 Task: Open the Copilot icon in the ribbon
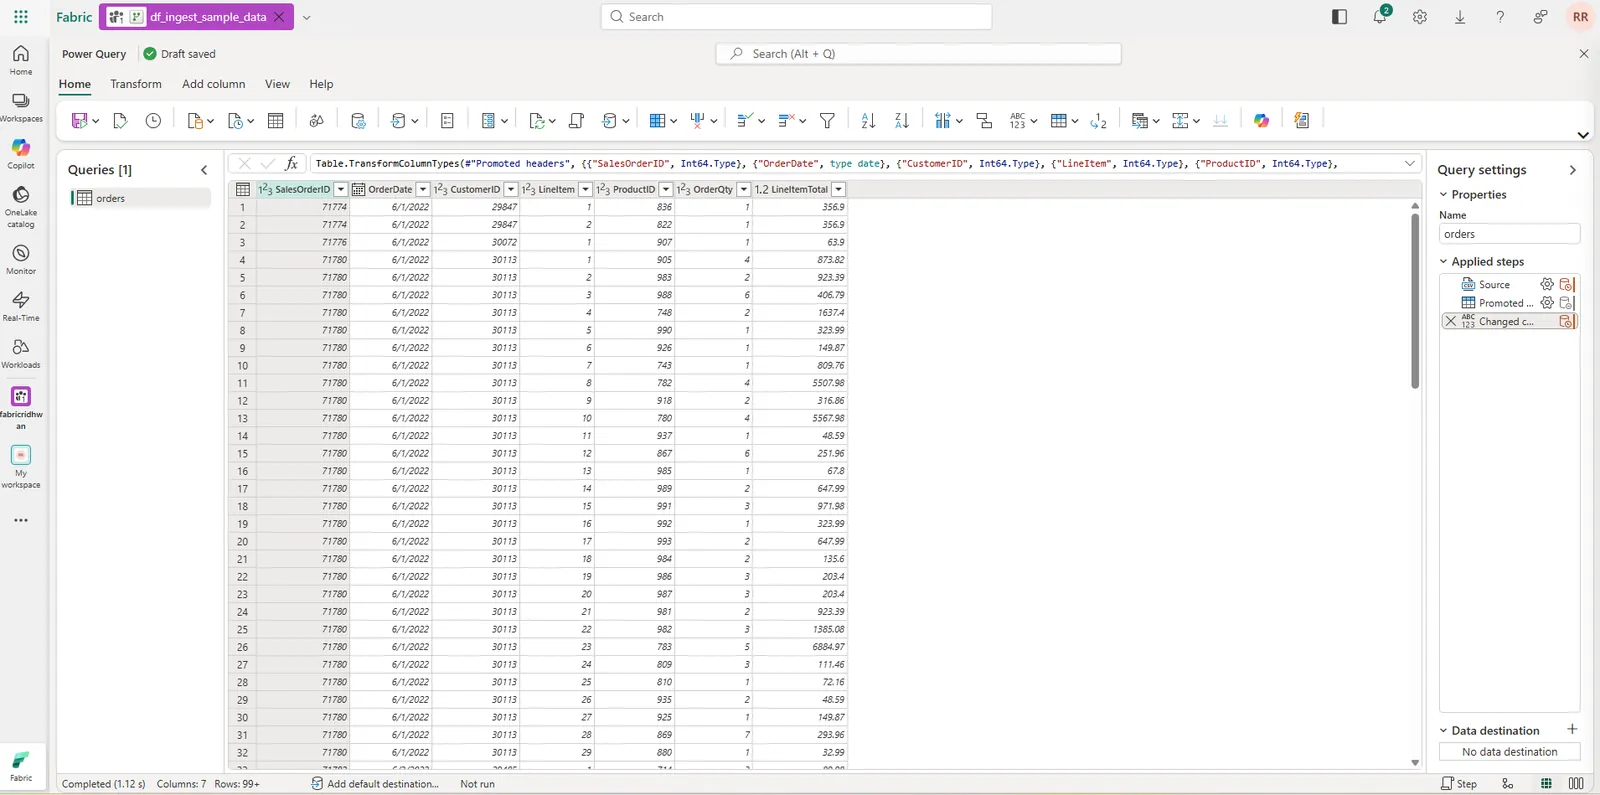(x=1261, y=120)
